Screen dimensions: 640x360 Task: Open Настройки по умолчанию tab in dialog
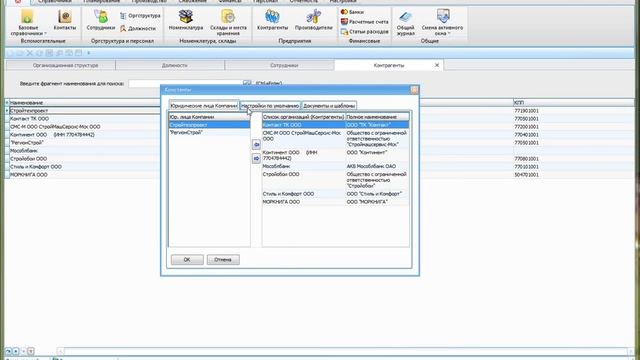pyautogui.click(x=270, y=106)
